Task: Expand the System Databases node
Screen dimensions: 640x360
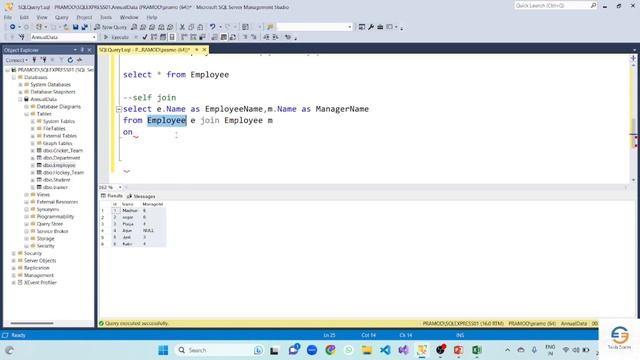Action: tap(20, 84)
